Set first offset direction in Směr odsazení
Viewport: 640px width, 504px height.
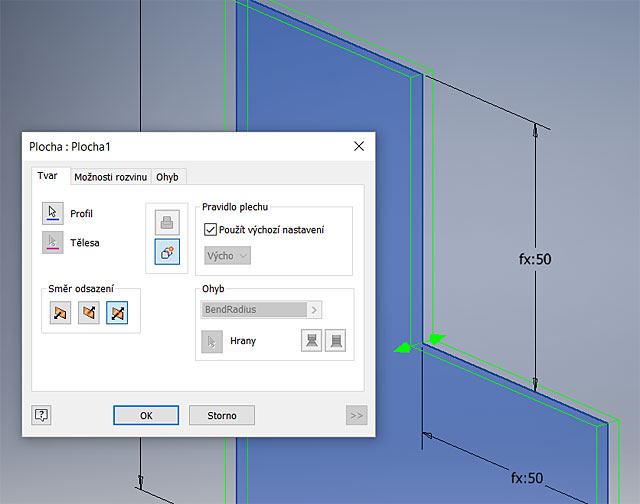pos(60,313)
